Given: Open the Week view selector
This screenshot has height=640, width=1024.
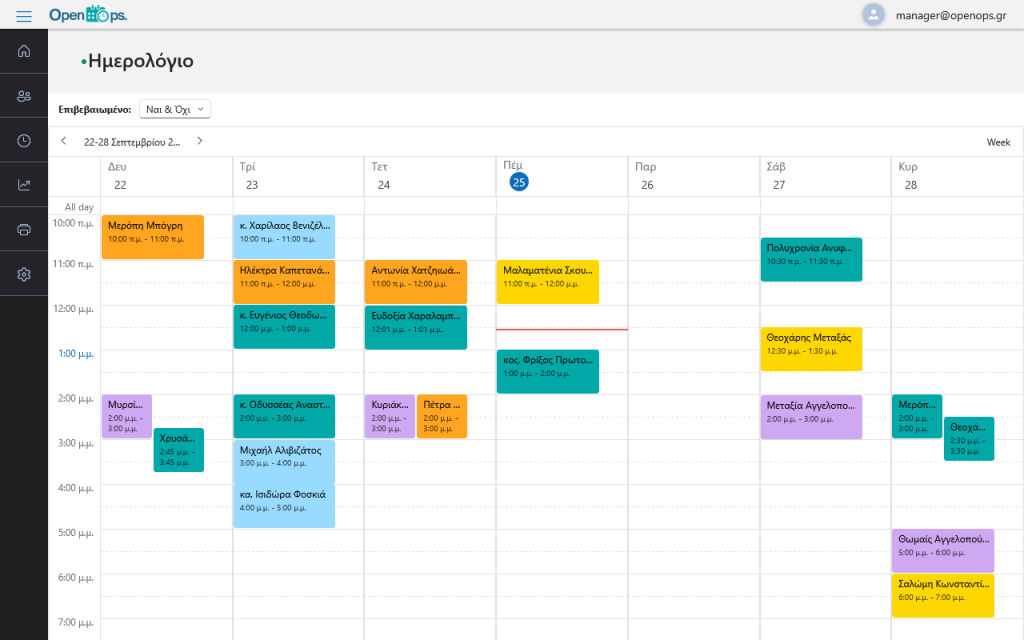Looking at the screenshot, I should tap(998, 142).
